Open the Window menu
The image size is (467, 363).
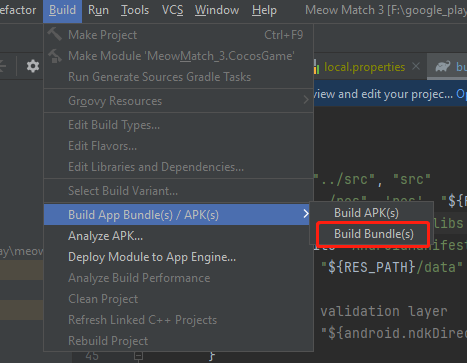[217, 10]
